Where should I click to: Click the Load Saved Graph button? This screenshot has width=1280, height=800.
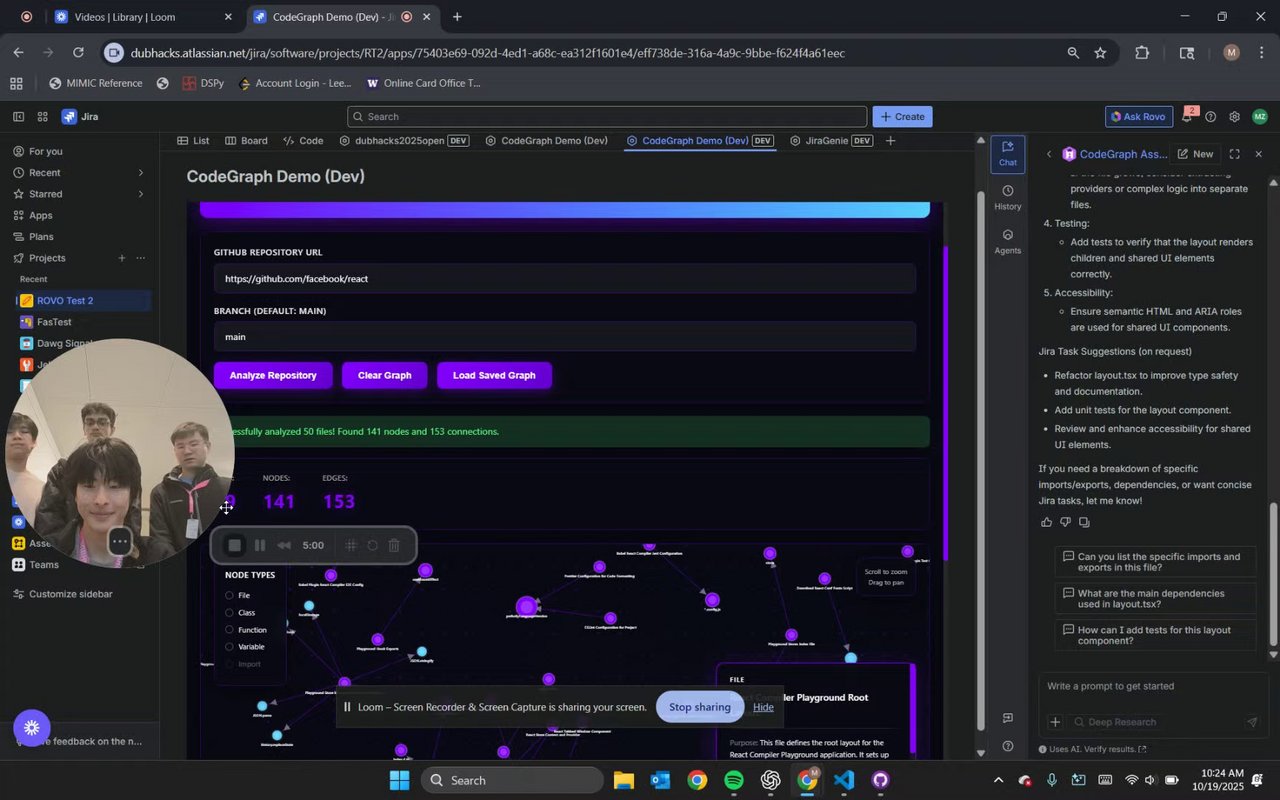coord(494,376)
